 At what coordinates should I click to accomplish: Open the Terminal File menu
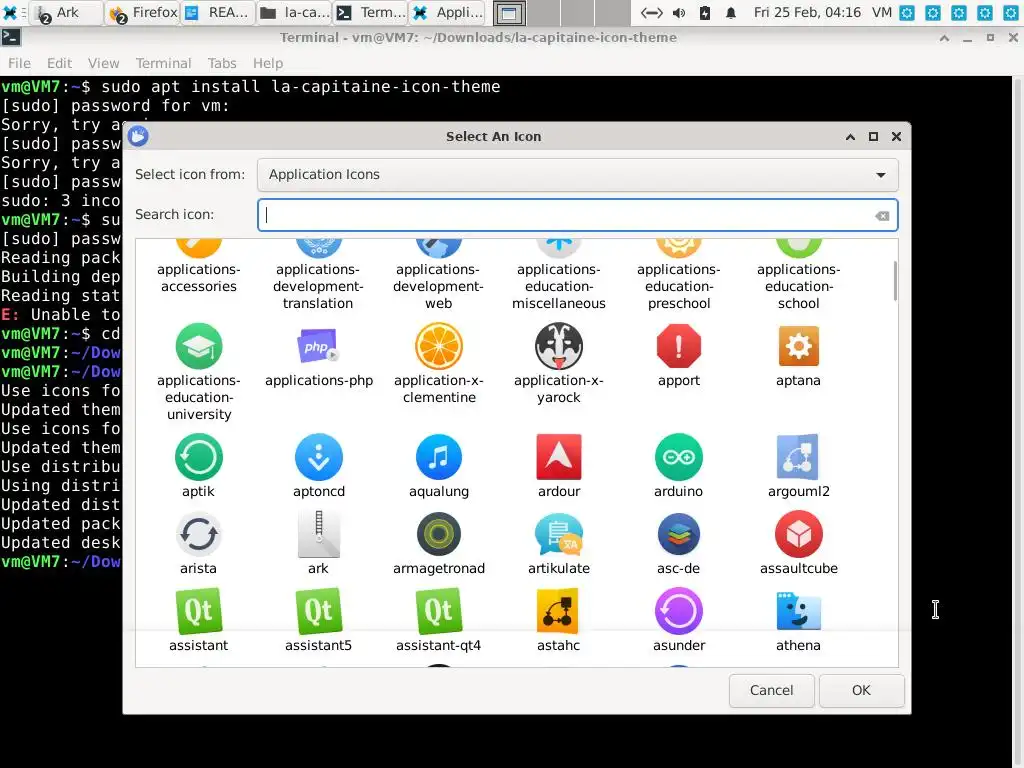coord(19,63)
